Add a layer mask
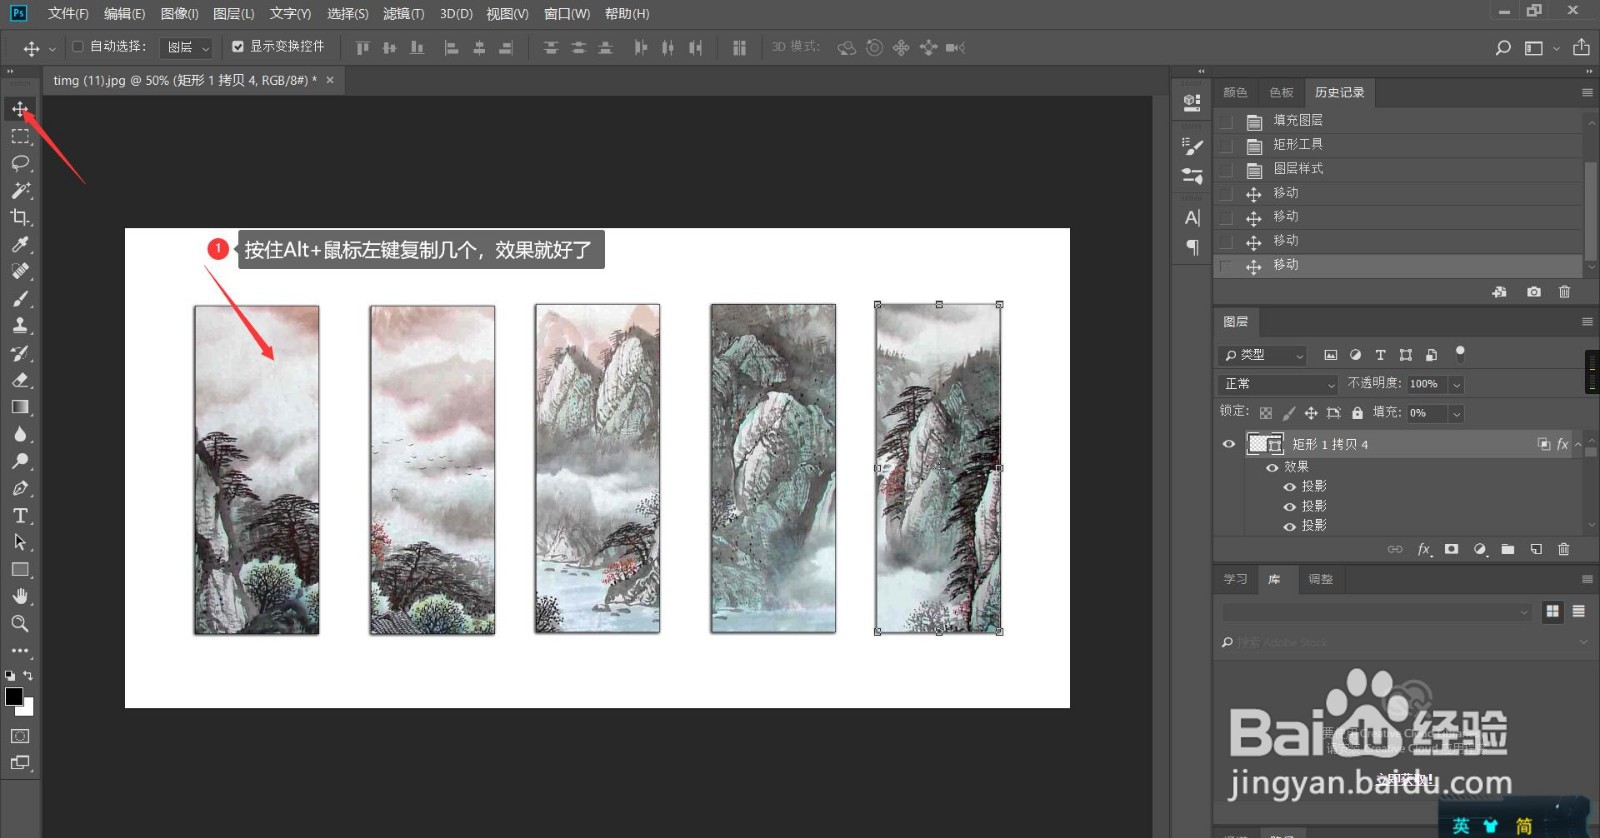This screenshot has width=1600, height=838. [x=1451, y=549]
